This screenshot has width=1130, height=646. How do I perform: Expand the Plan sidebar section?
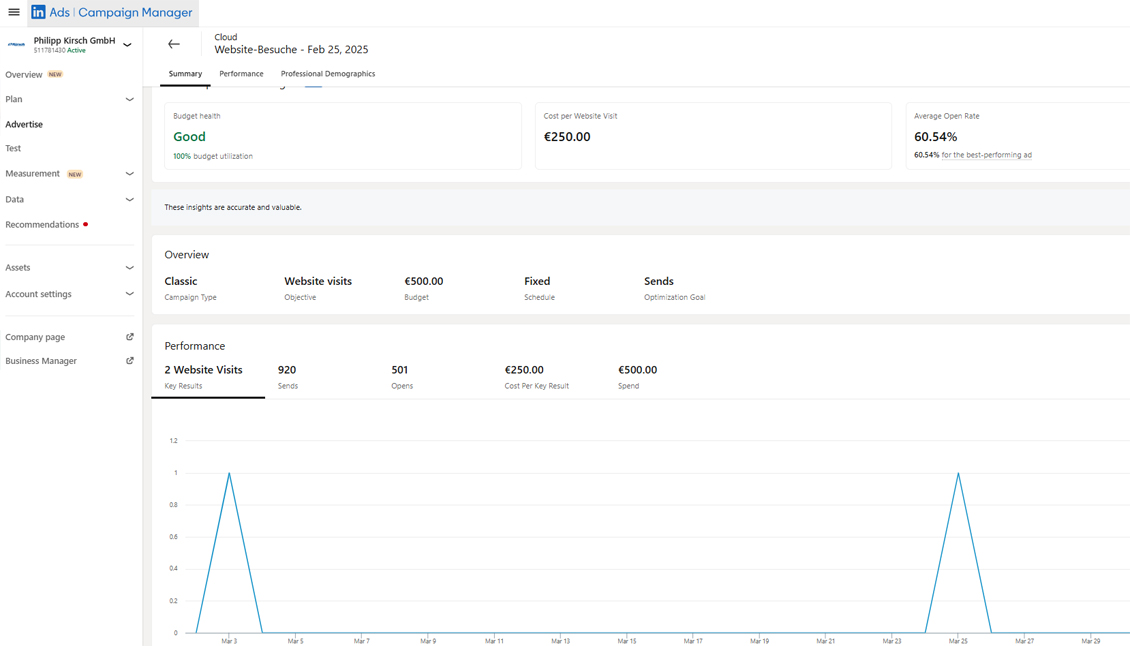tap(129, 99)
